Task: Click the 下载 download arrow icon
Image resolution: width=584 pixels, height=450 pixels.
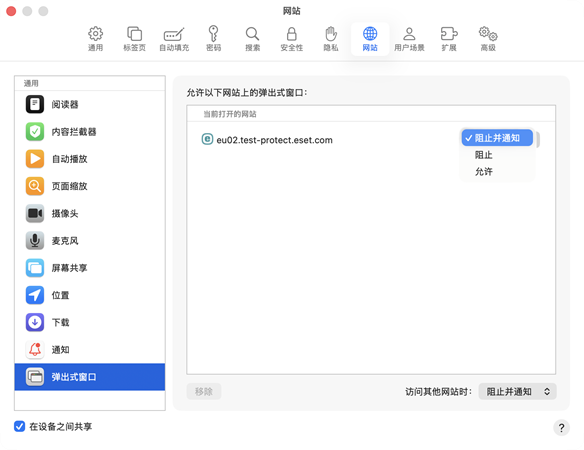Action: [35, 322]
